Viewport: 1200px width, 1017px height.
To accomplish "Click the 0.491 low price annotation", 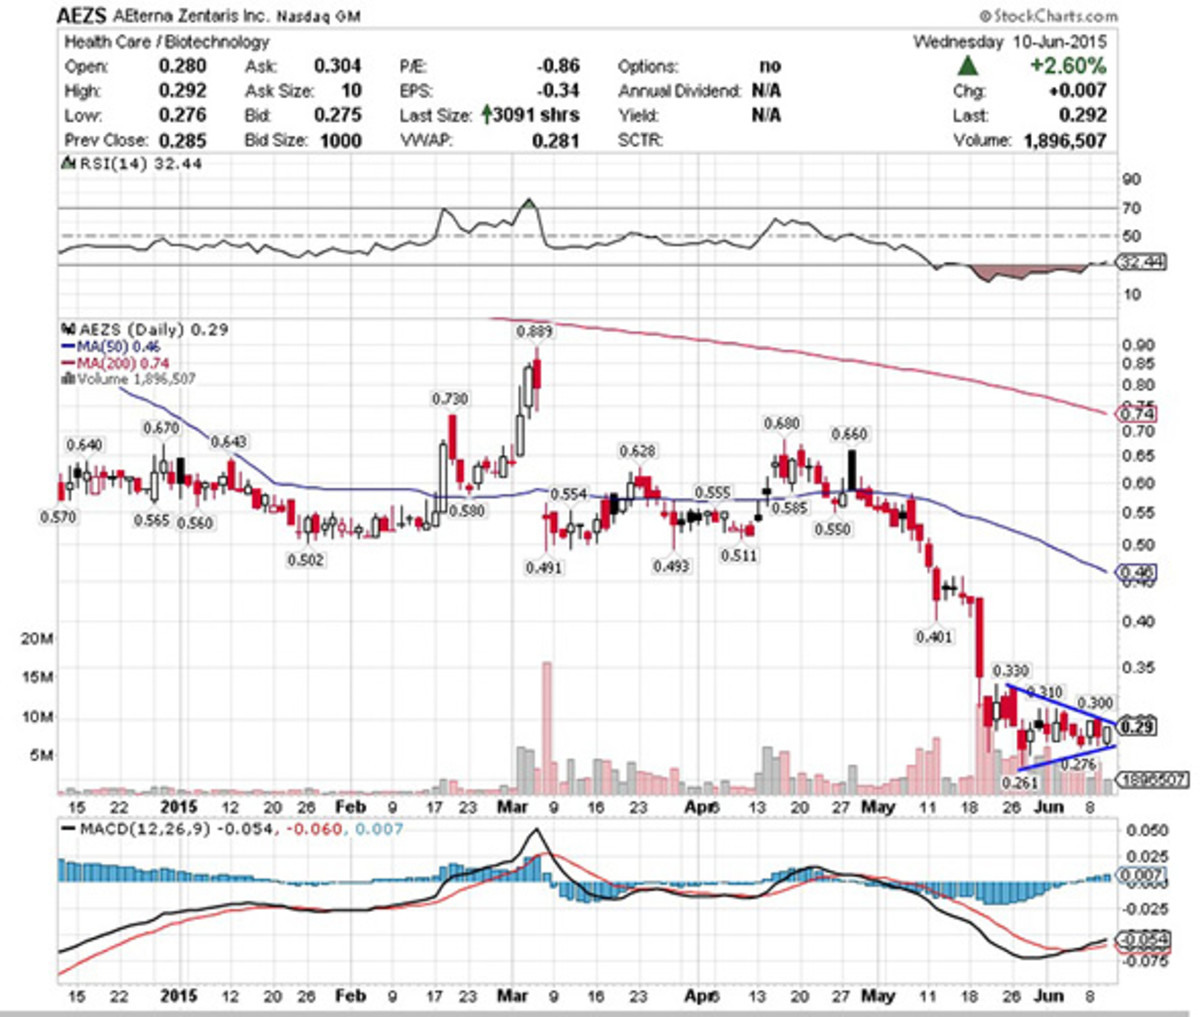I will click(x=543, y=567).
